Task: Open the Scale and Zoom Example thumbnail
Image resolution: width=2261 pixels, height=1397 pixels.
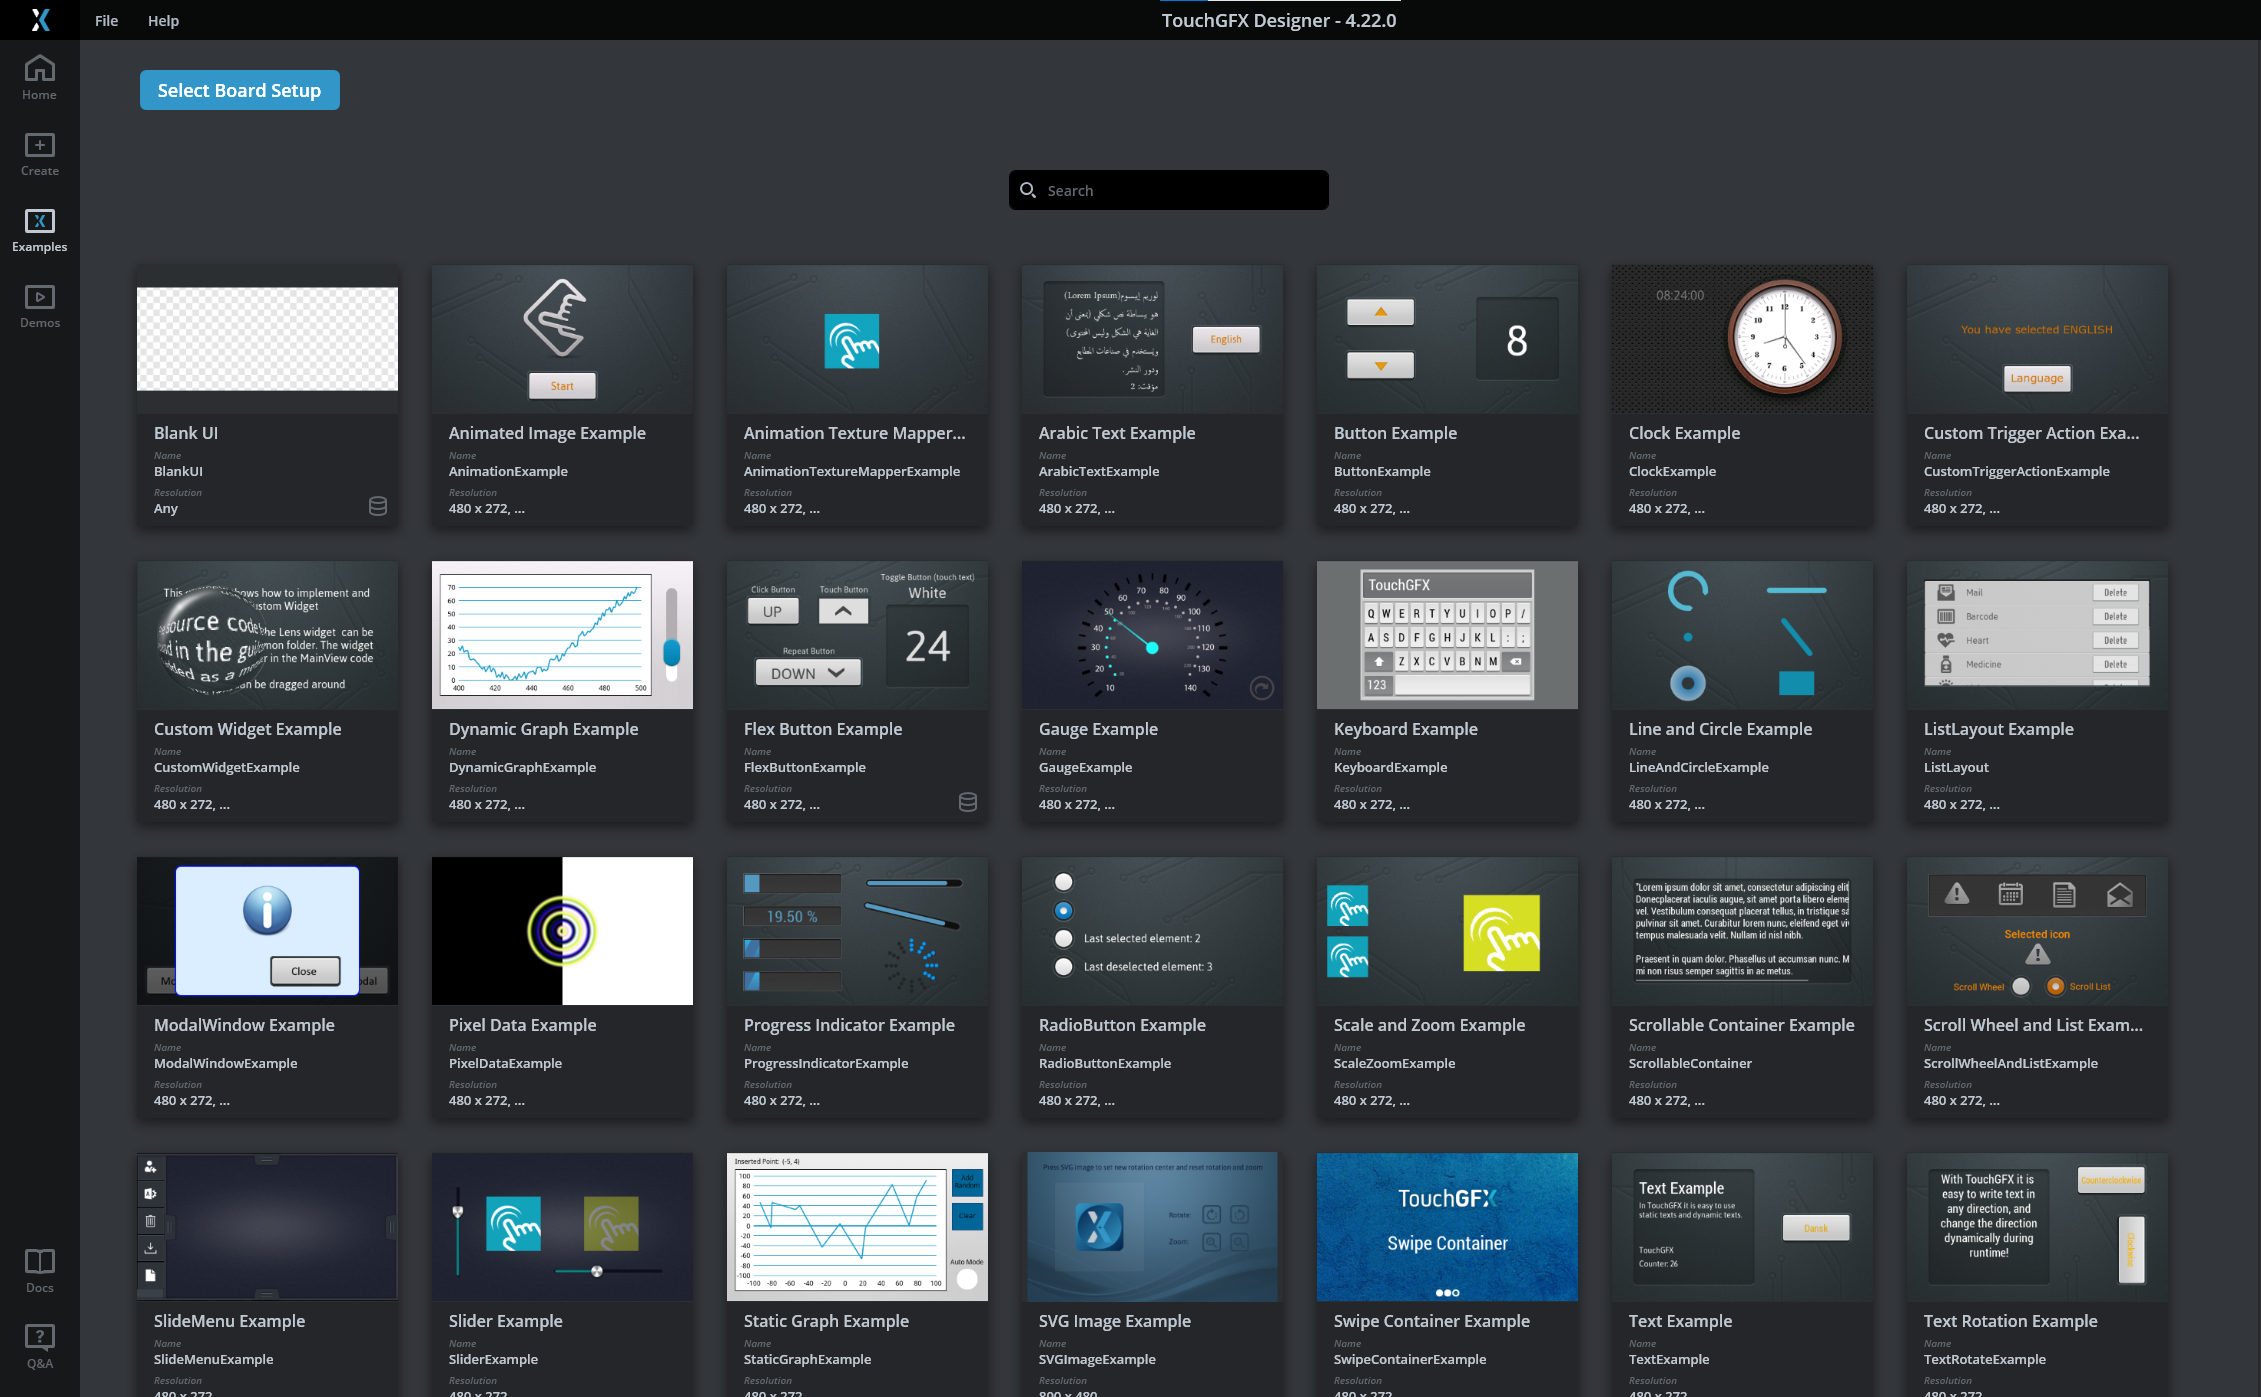Action: 1447,931
